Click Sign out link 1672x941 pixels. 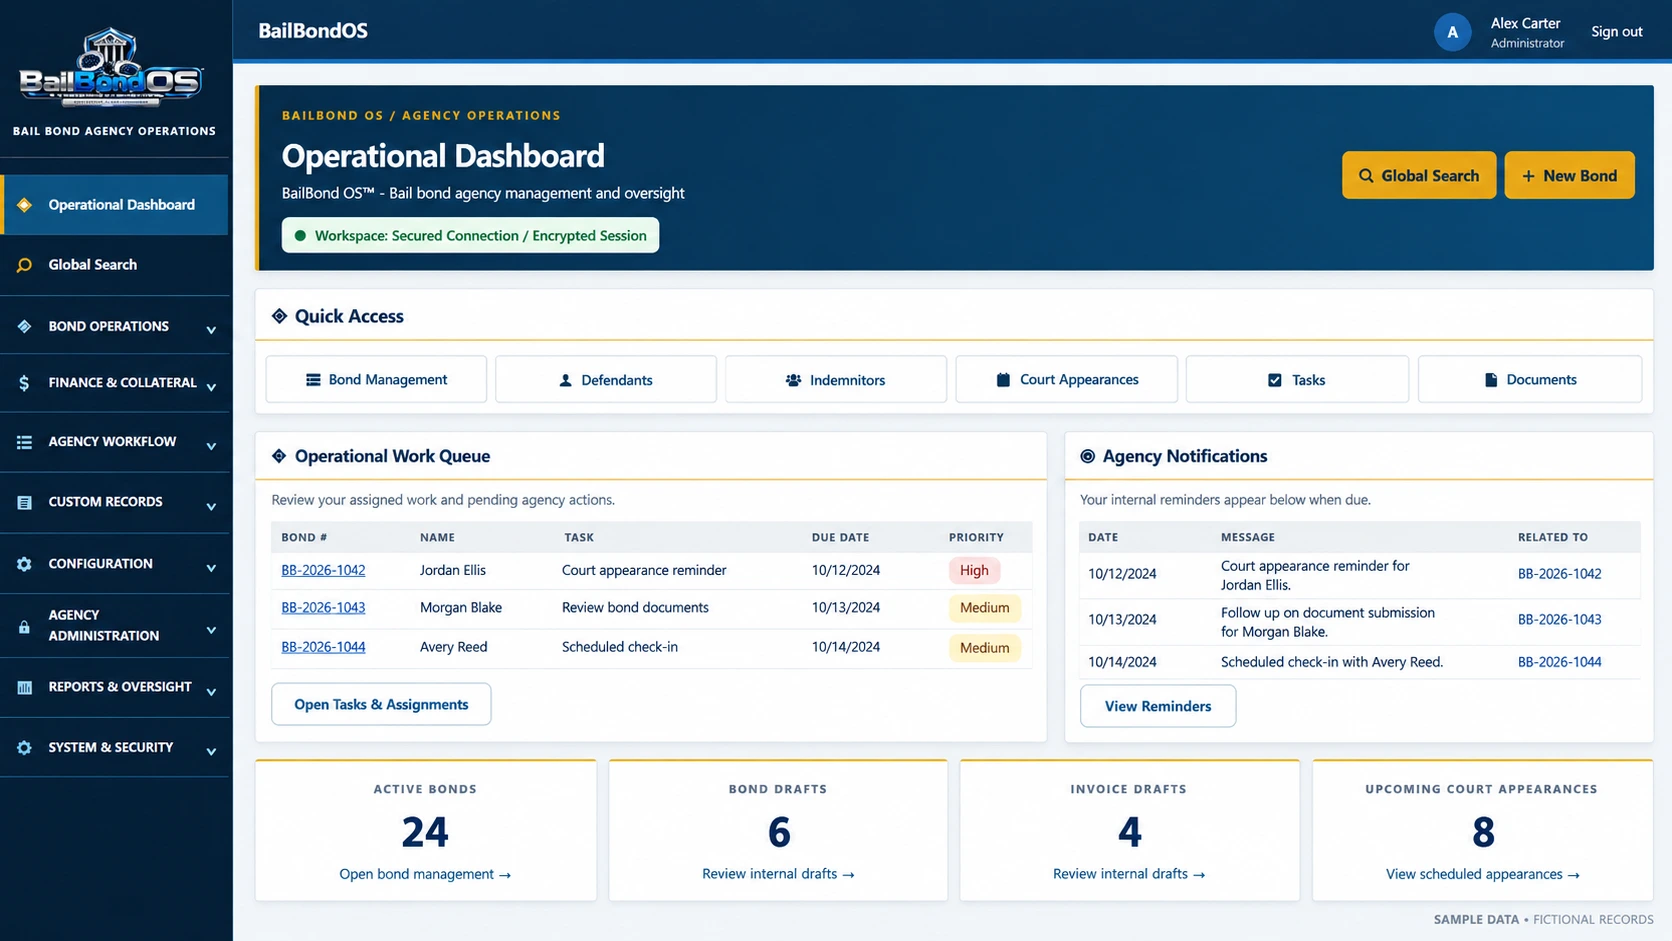point(1616,32)
